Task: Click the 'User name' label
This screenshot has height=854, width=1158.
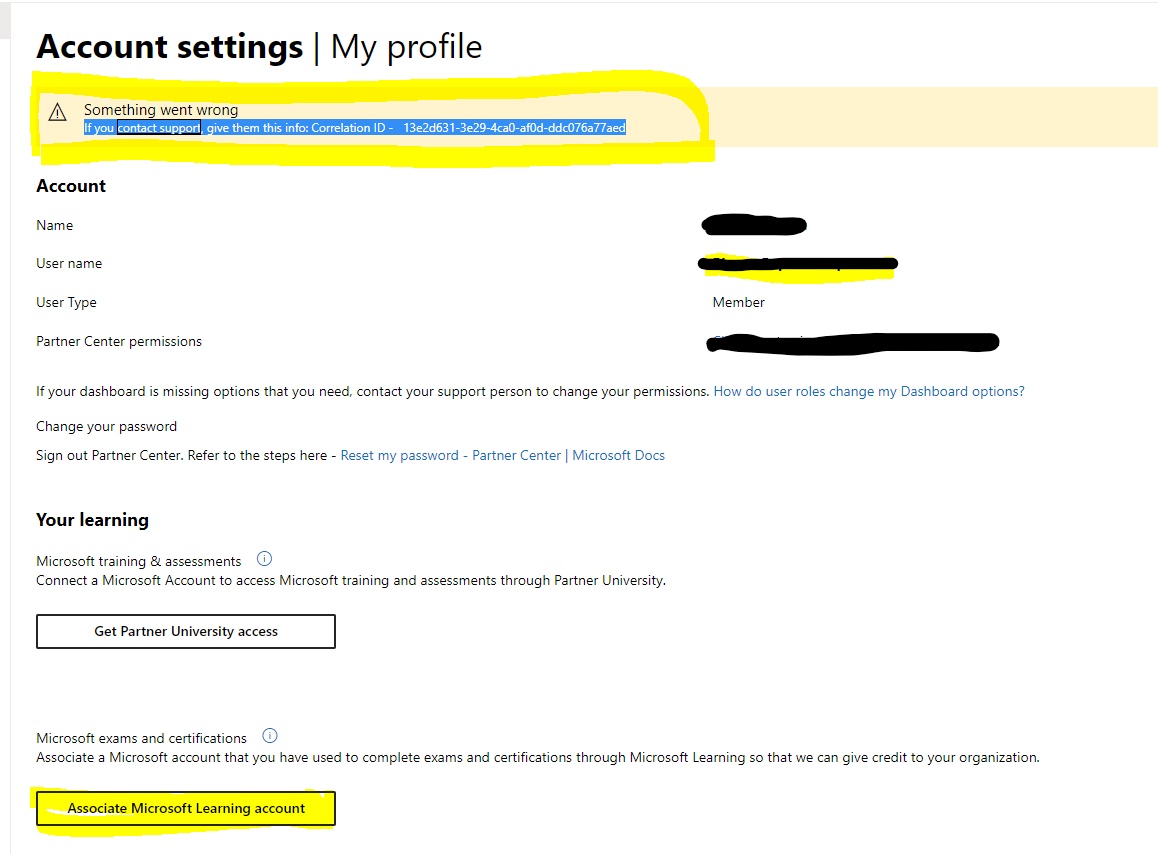Action: [x=69, y=264]
